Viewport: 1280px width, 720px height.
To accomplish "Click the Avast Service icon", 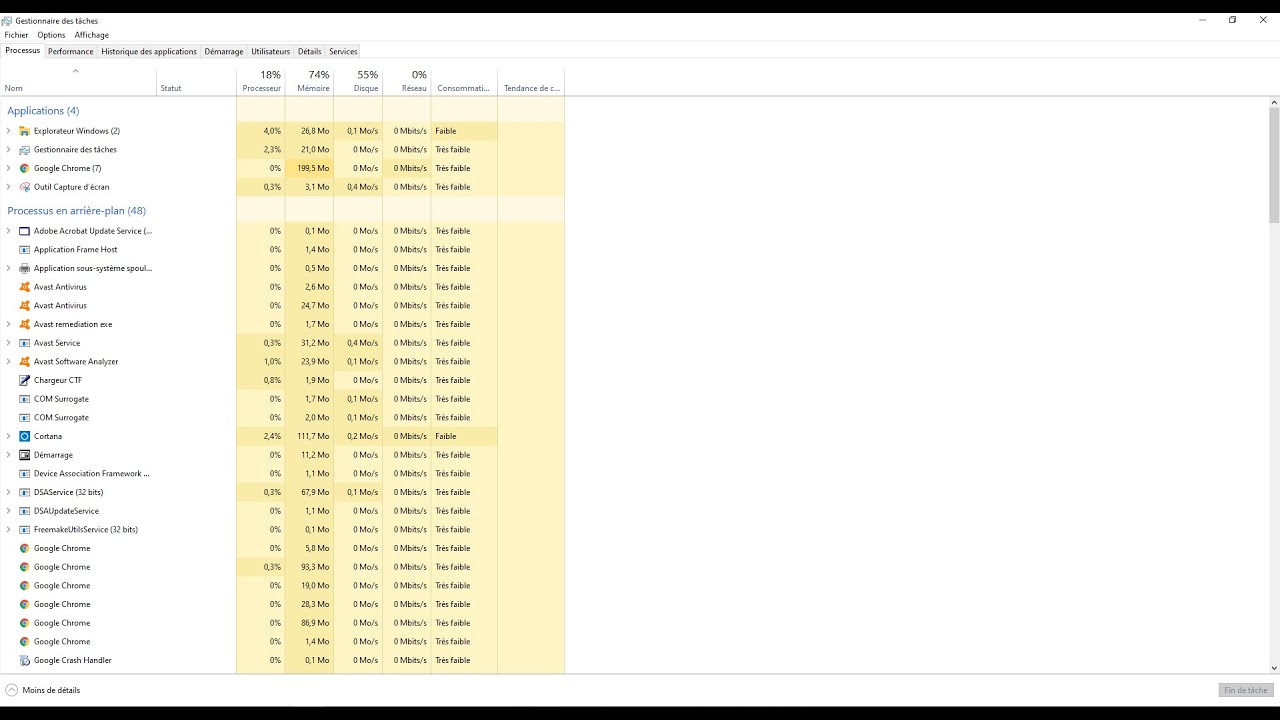I will tap(25, 343).
